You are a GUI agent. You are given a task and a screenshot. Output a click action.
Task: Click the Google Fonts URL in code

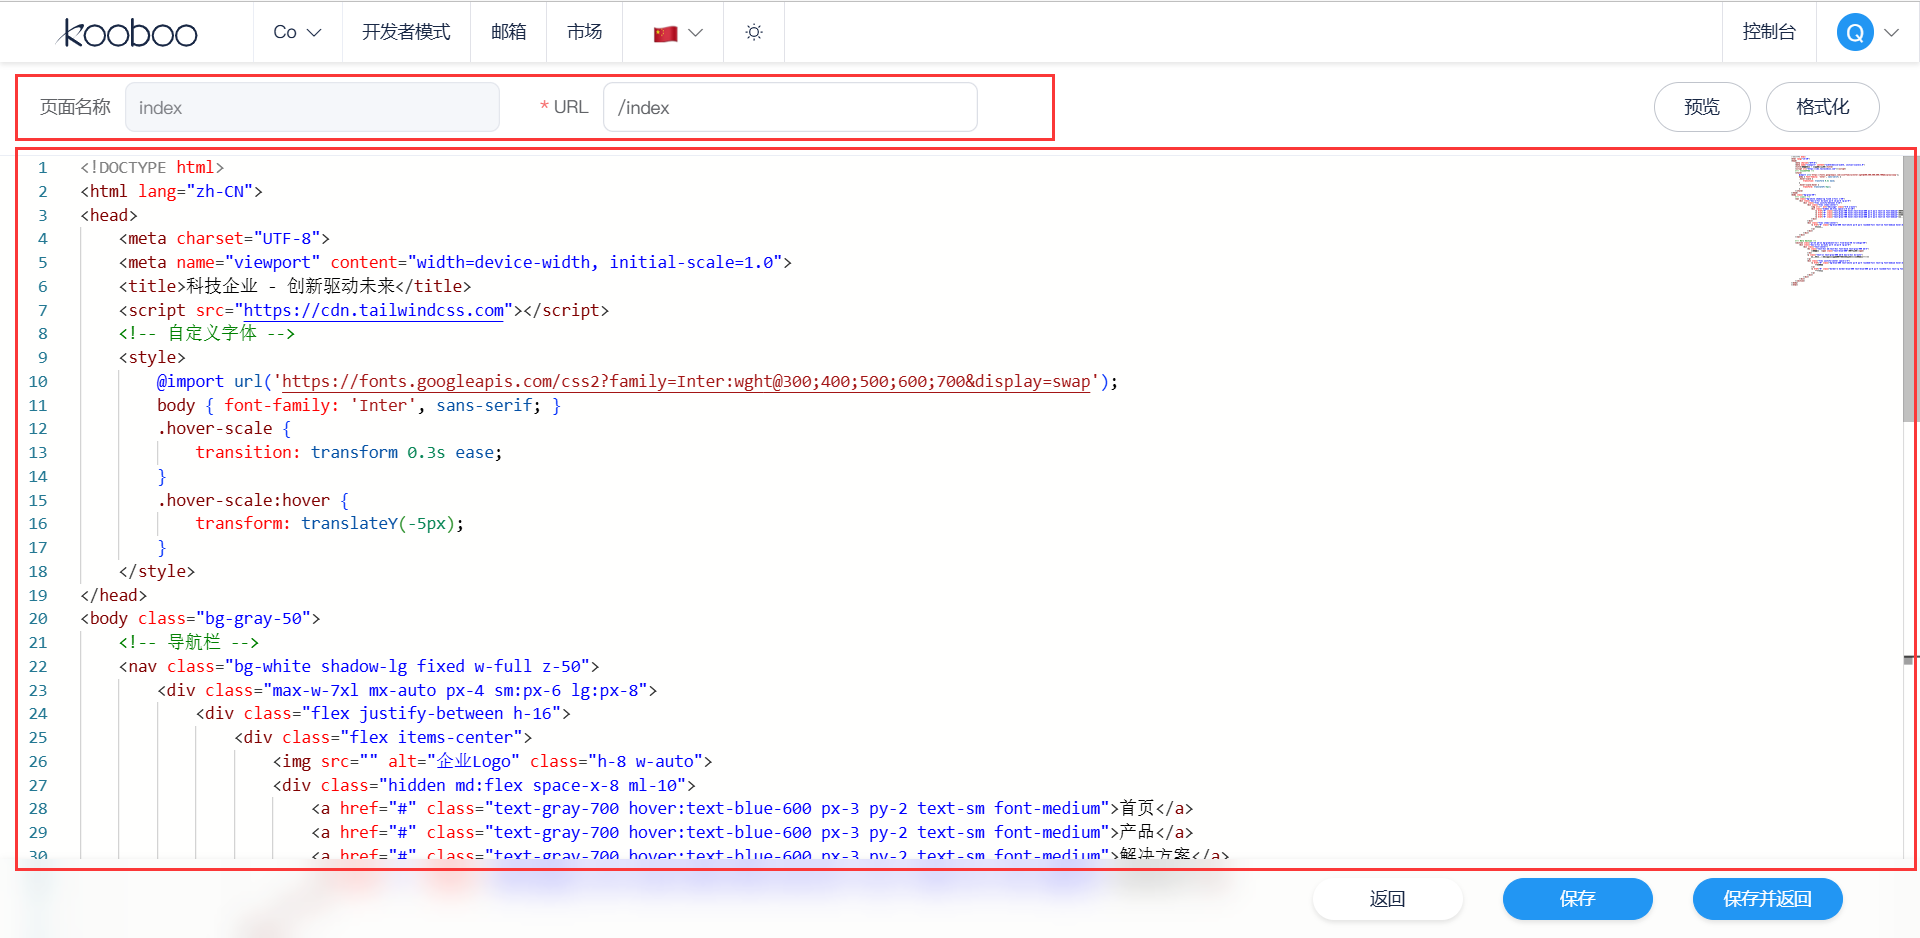[x=686, y=381]
